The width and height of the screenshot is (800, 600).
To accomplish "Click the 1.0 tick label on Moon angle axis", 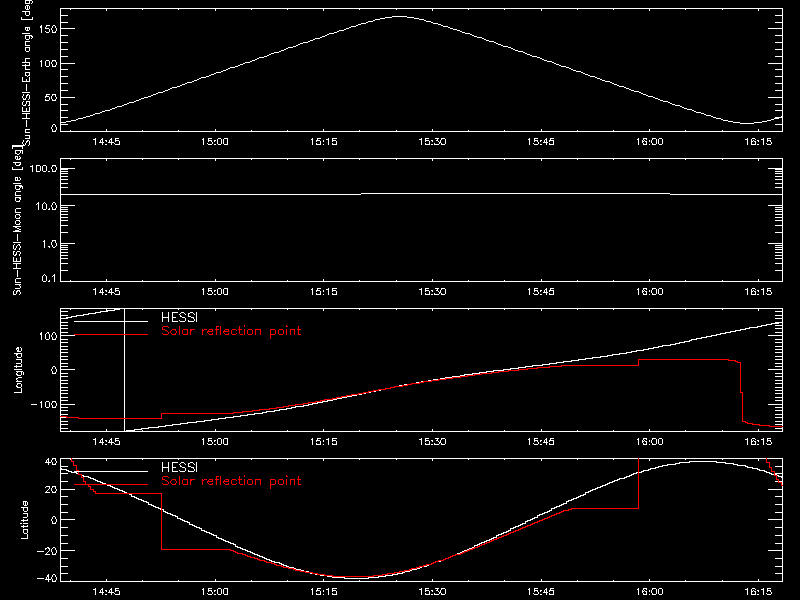I will (49, 244).
